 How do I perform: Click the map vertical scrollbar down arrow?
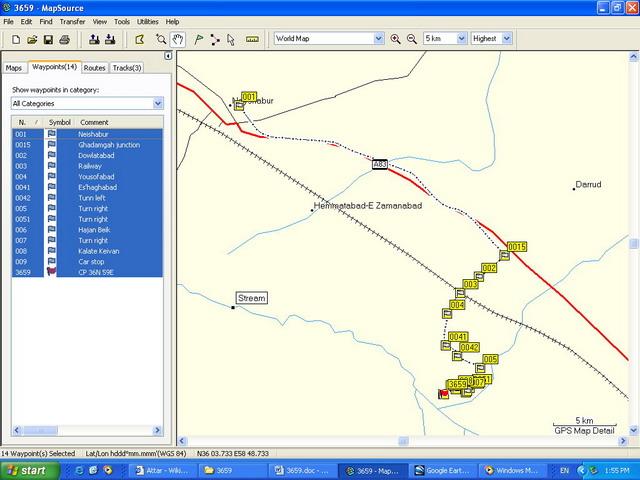coord(633,430)
